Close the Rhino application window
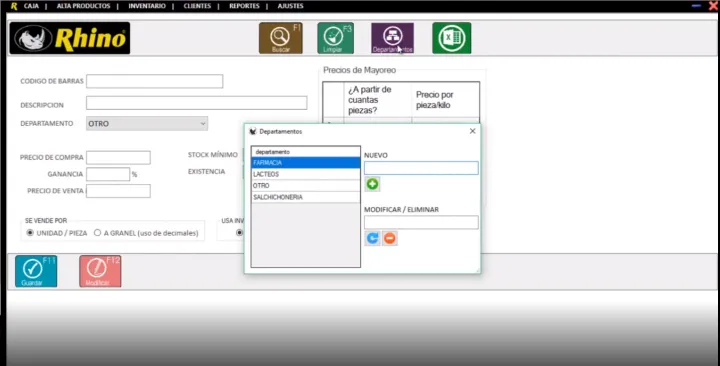 pyautogui.click(x=714, y=6)
